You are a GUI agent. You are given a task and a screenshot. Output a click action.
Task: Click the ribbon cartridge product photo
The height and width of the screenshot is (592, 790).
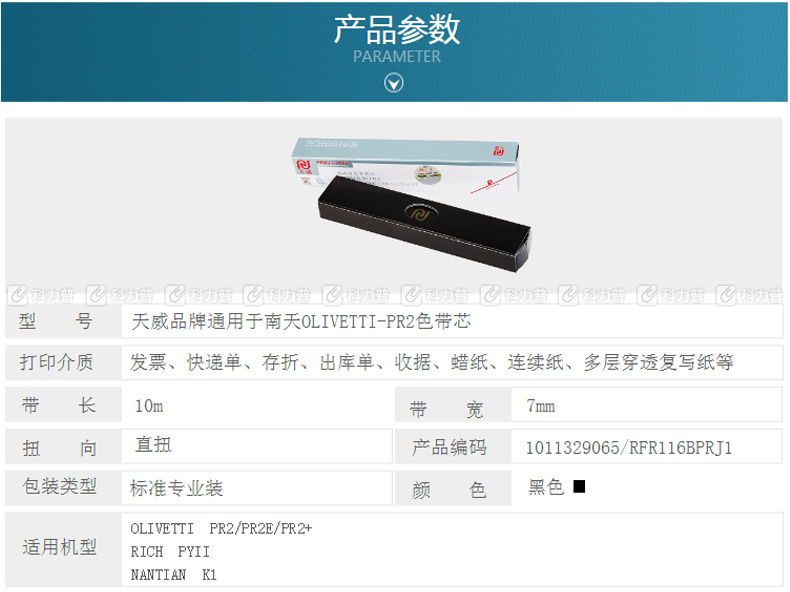click(x=412, y=204)
